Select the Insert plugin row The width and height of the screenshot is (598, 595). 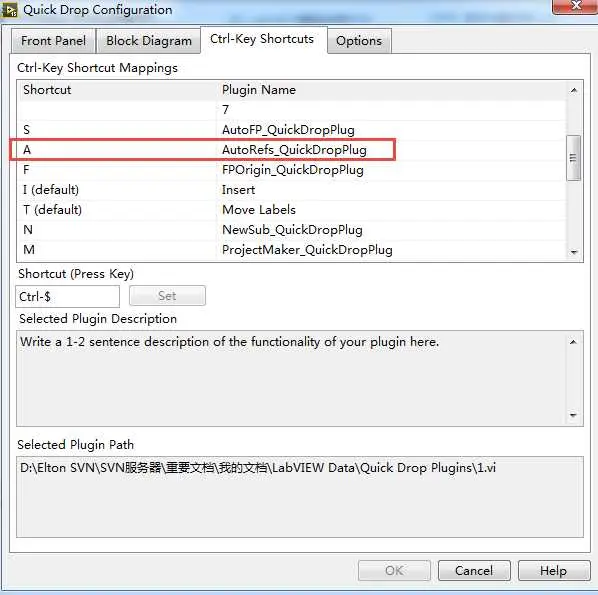(292, 190)
